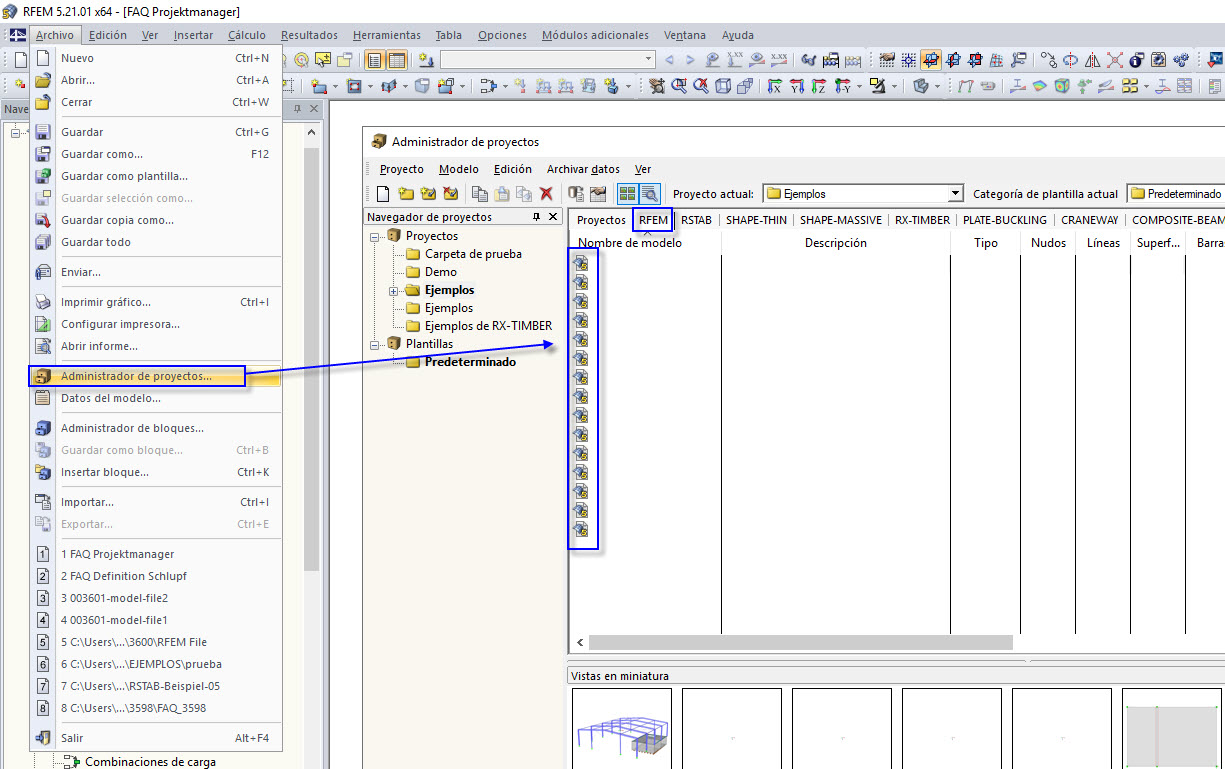Click the Guardar floppy disk icon

[x=43, y=132]
